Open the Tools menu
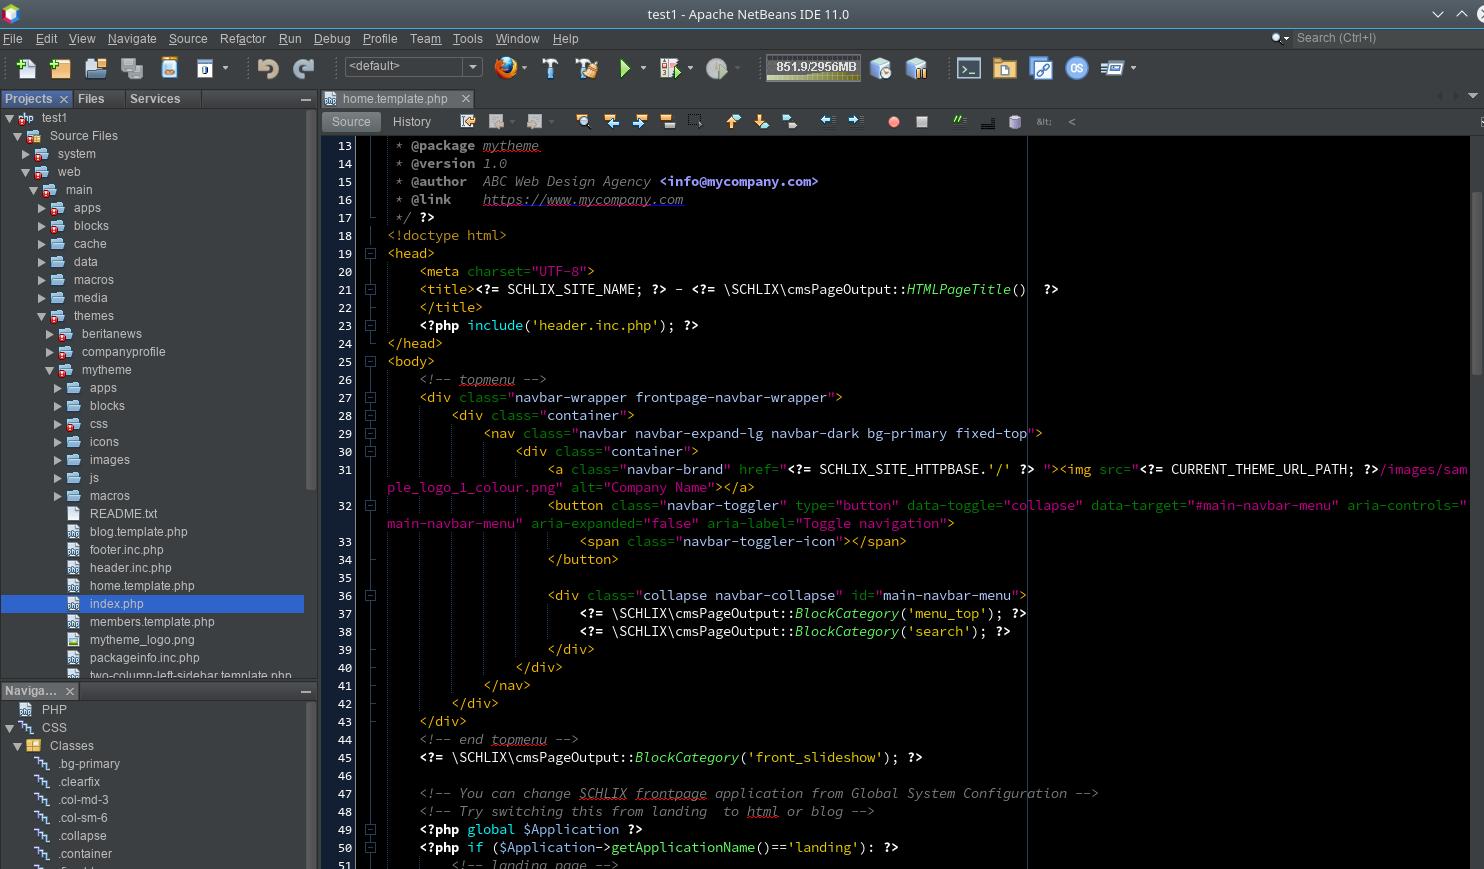 pyautogui.click(x=468, y=38)
